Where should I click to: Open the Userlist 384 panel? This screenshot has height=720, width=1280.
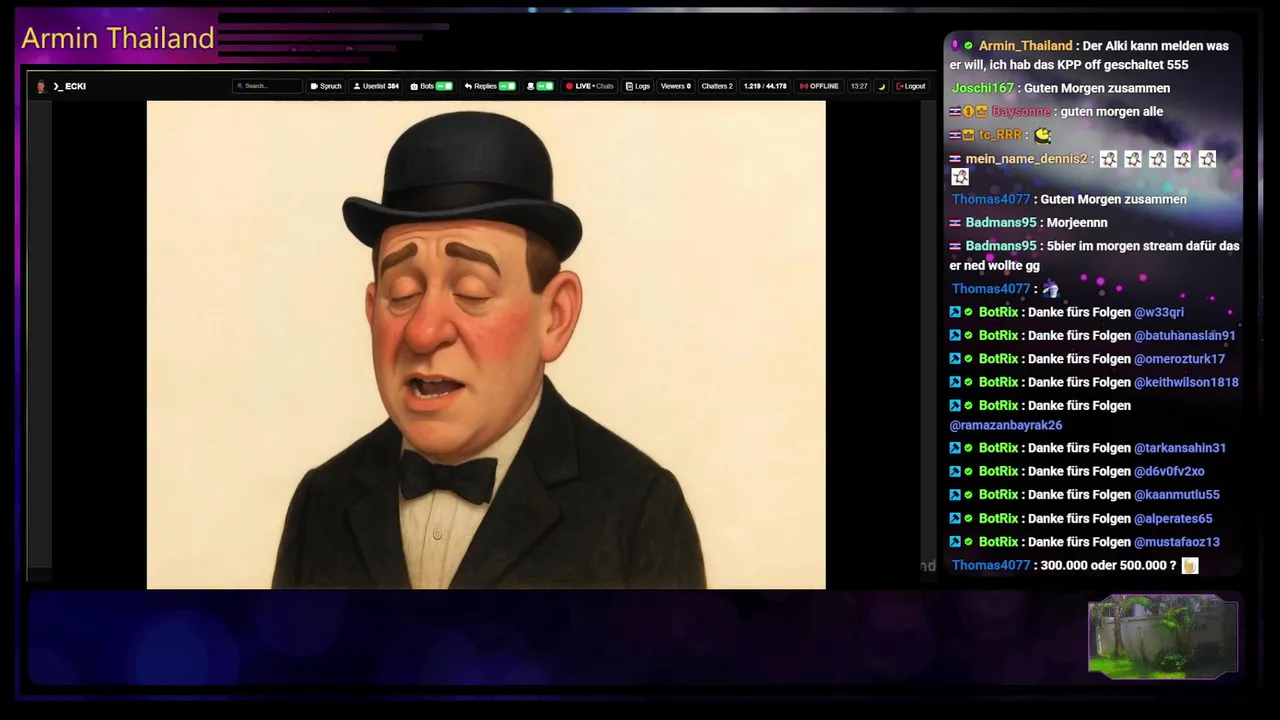[376, 86]
